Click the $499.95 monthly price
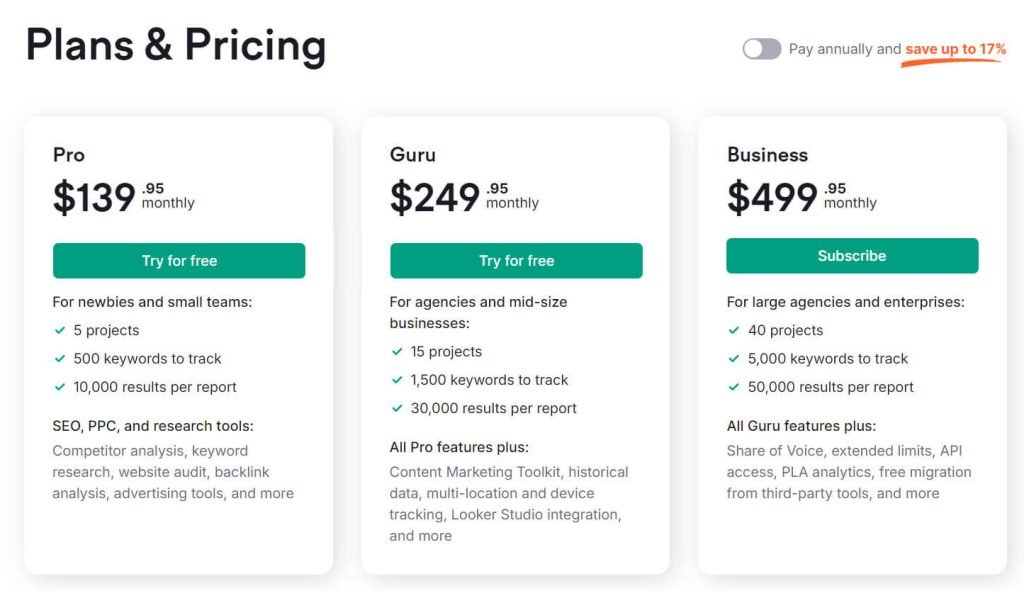Viewport: 1024px width, 591px height. point(801,197)
